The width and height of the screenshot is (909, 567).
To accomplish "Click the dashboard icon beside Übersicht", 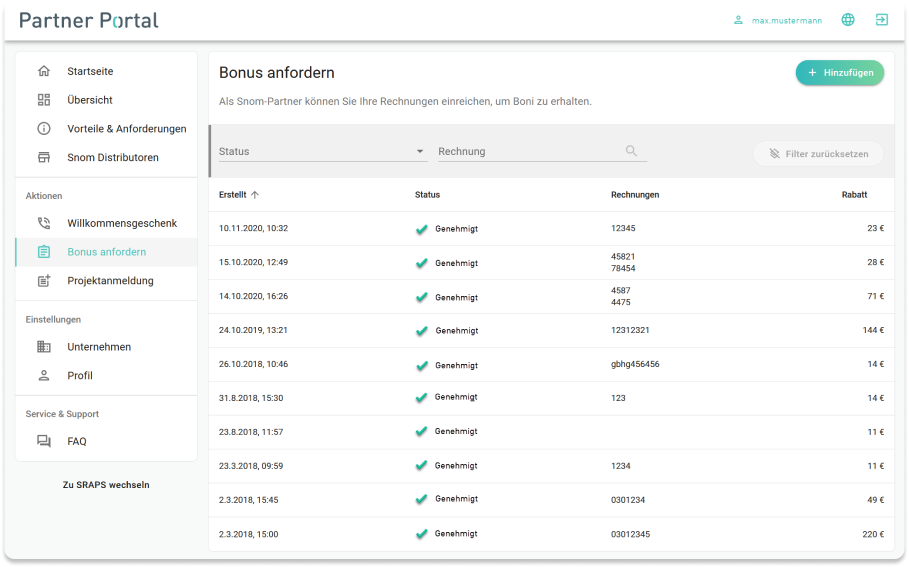I will (x=44, y=100).
